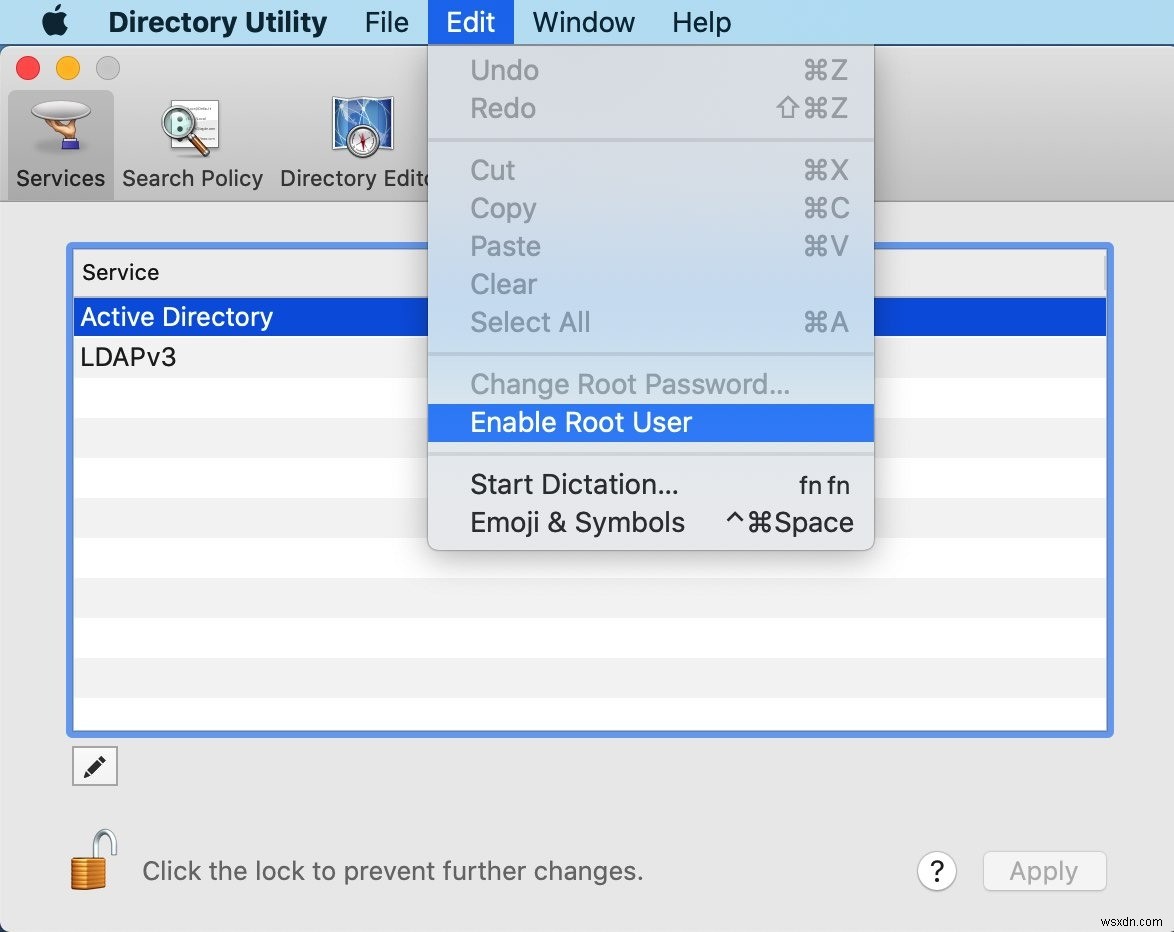Open the Apple menu
The image size is (1174, 932).
coord(55,22)
